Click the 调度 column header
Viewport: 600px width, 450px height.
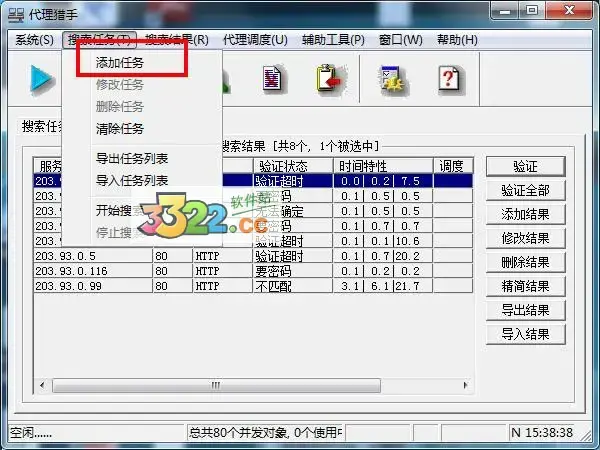click(453, 166)
